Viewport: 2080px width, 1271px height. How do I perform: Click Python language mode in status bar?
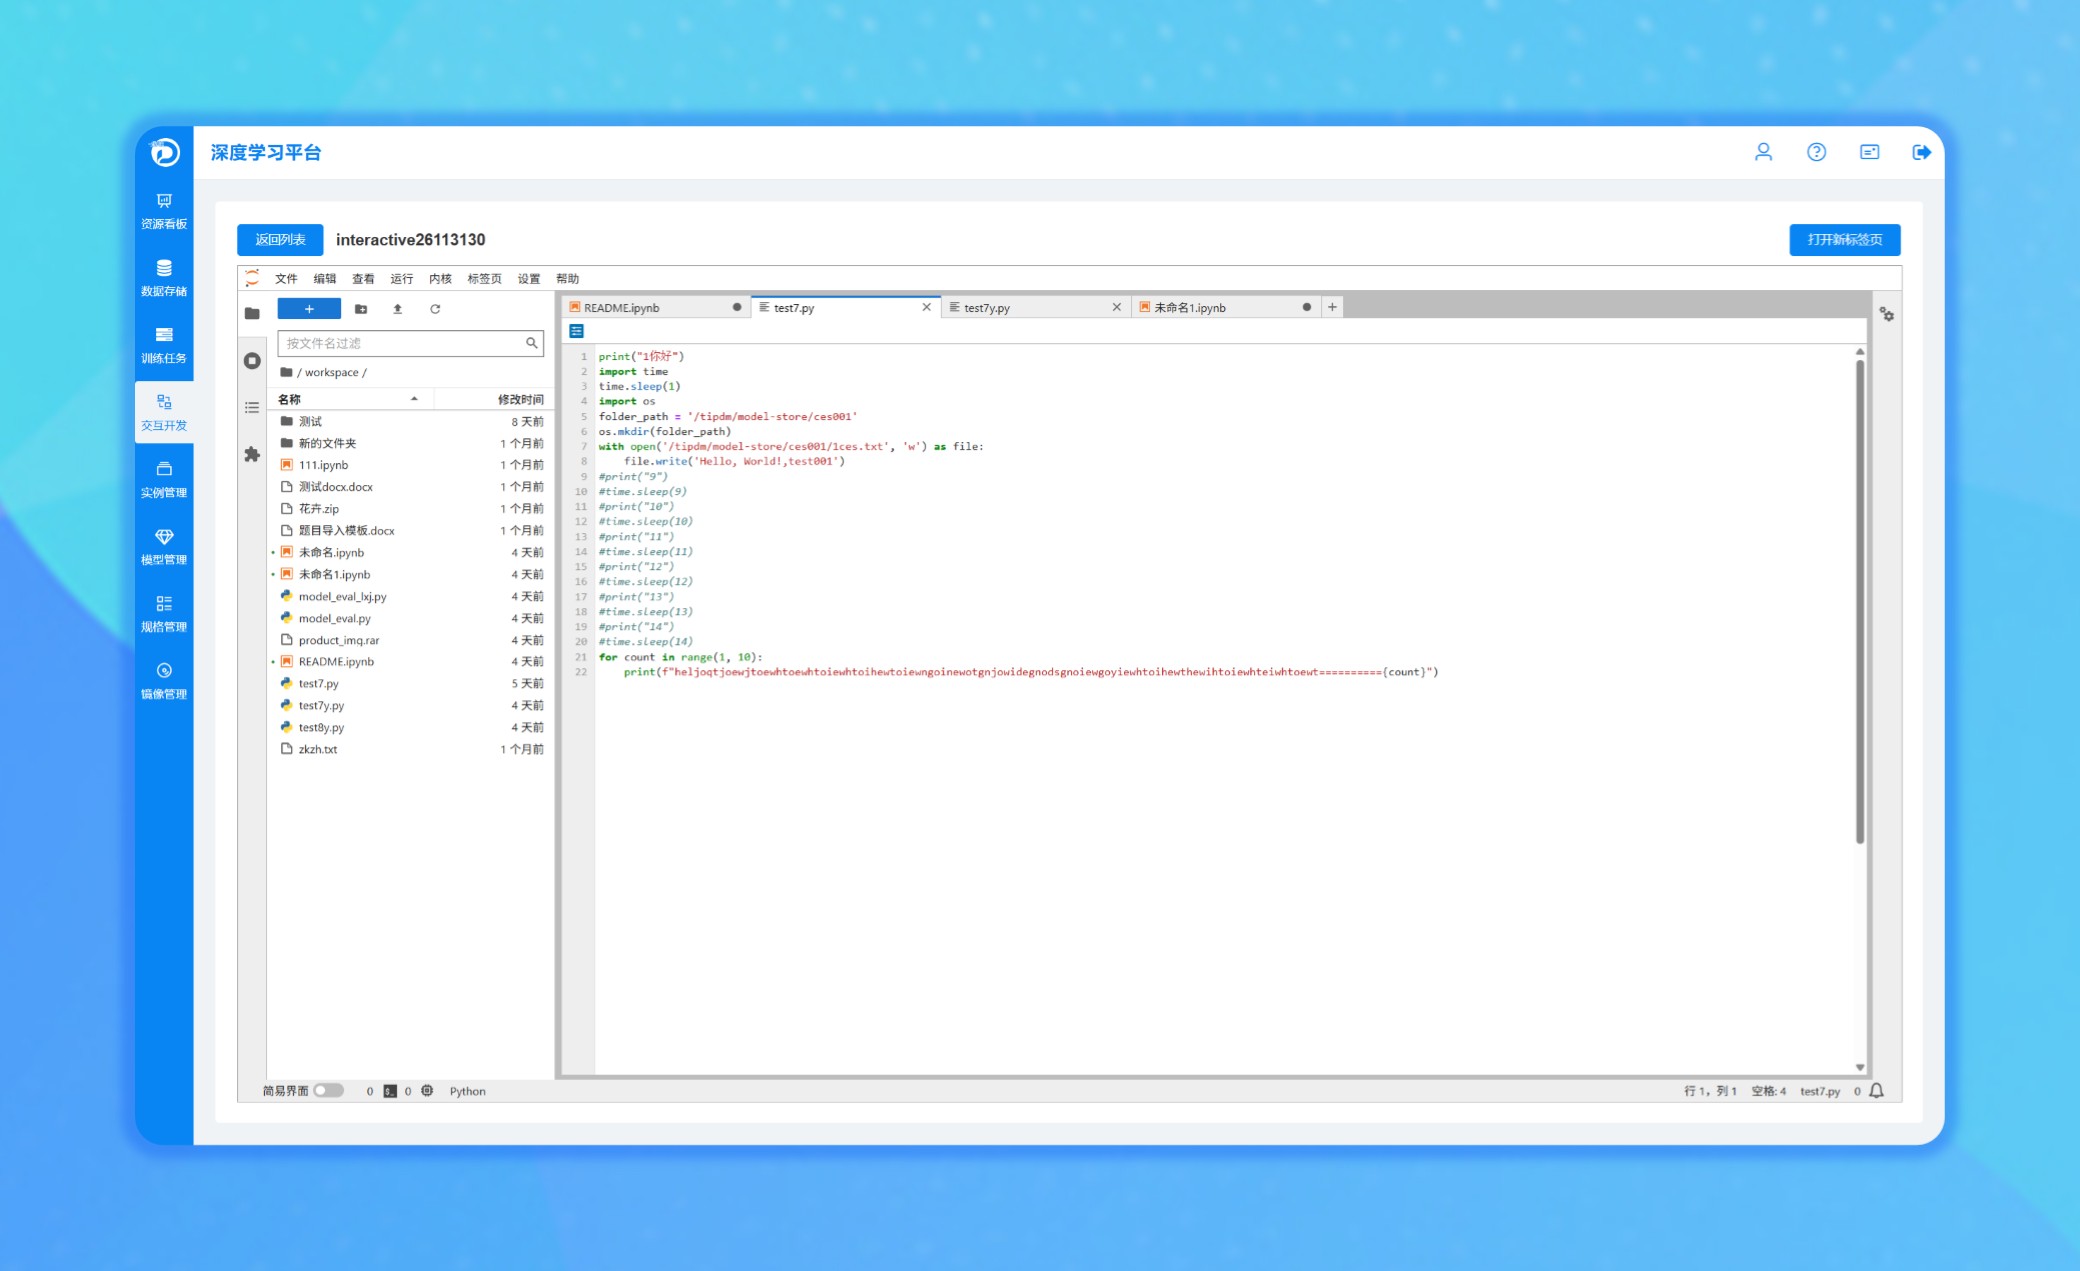point(467,1091)
